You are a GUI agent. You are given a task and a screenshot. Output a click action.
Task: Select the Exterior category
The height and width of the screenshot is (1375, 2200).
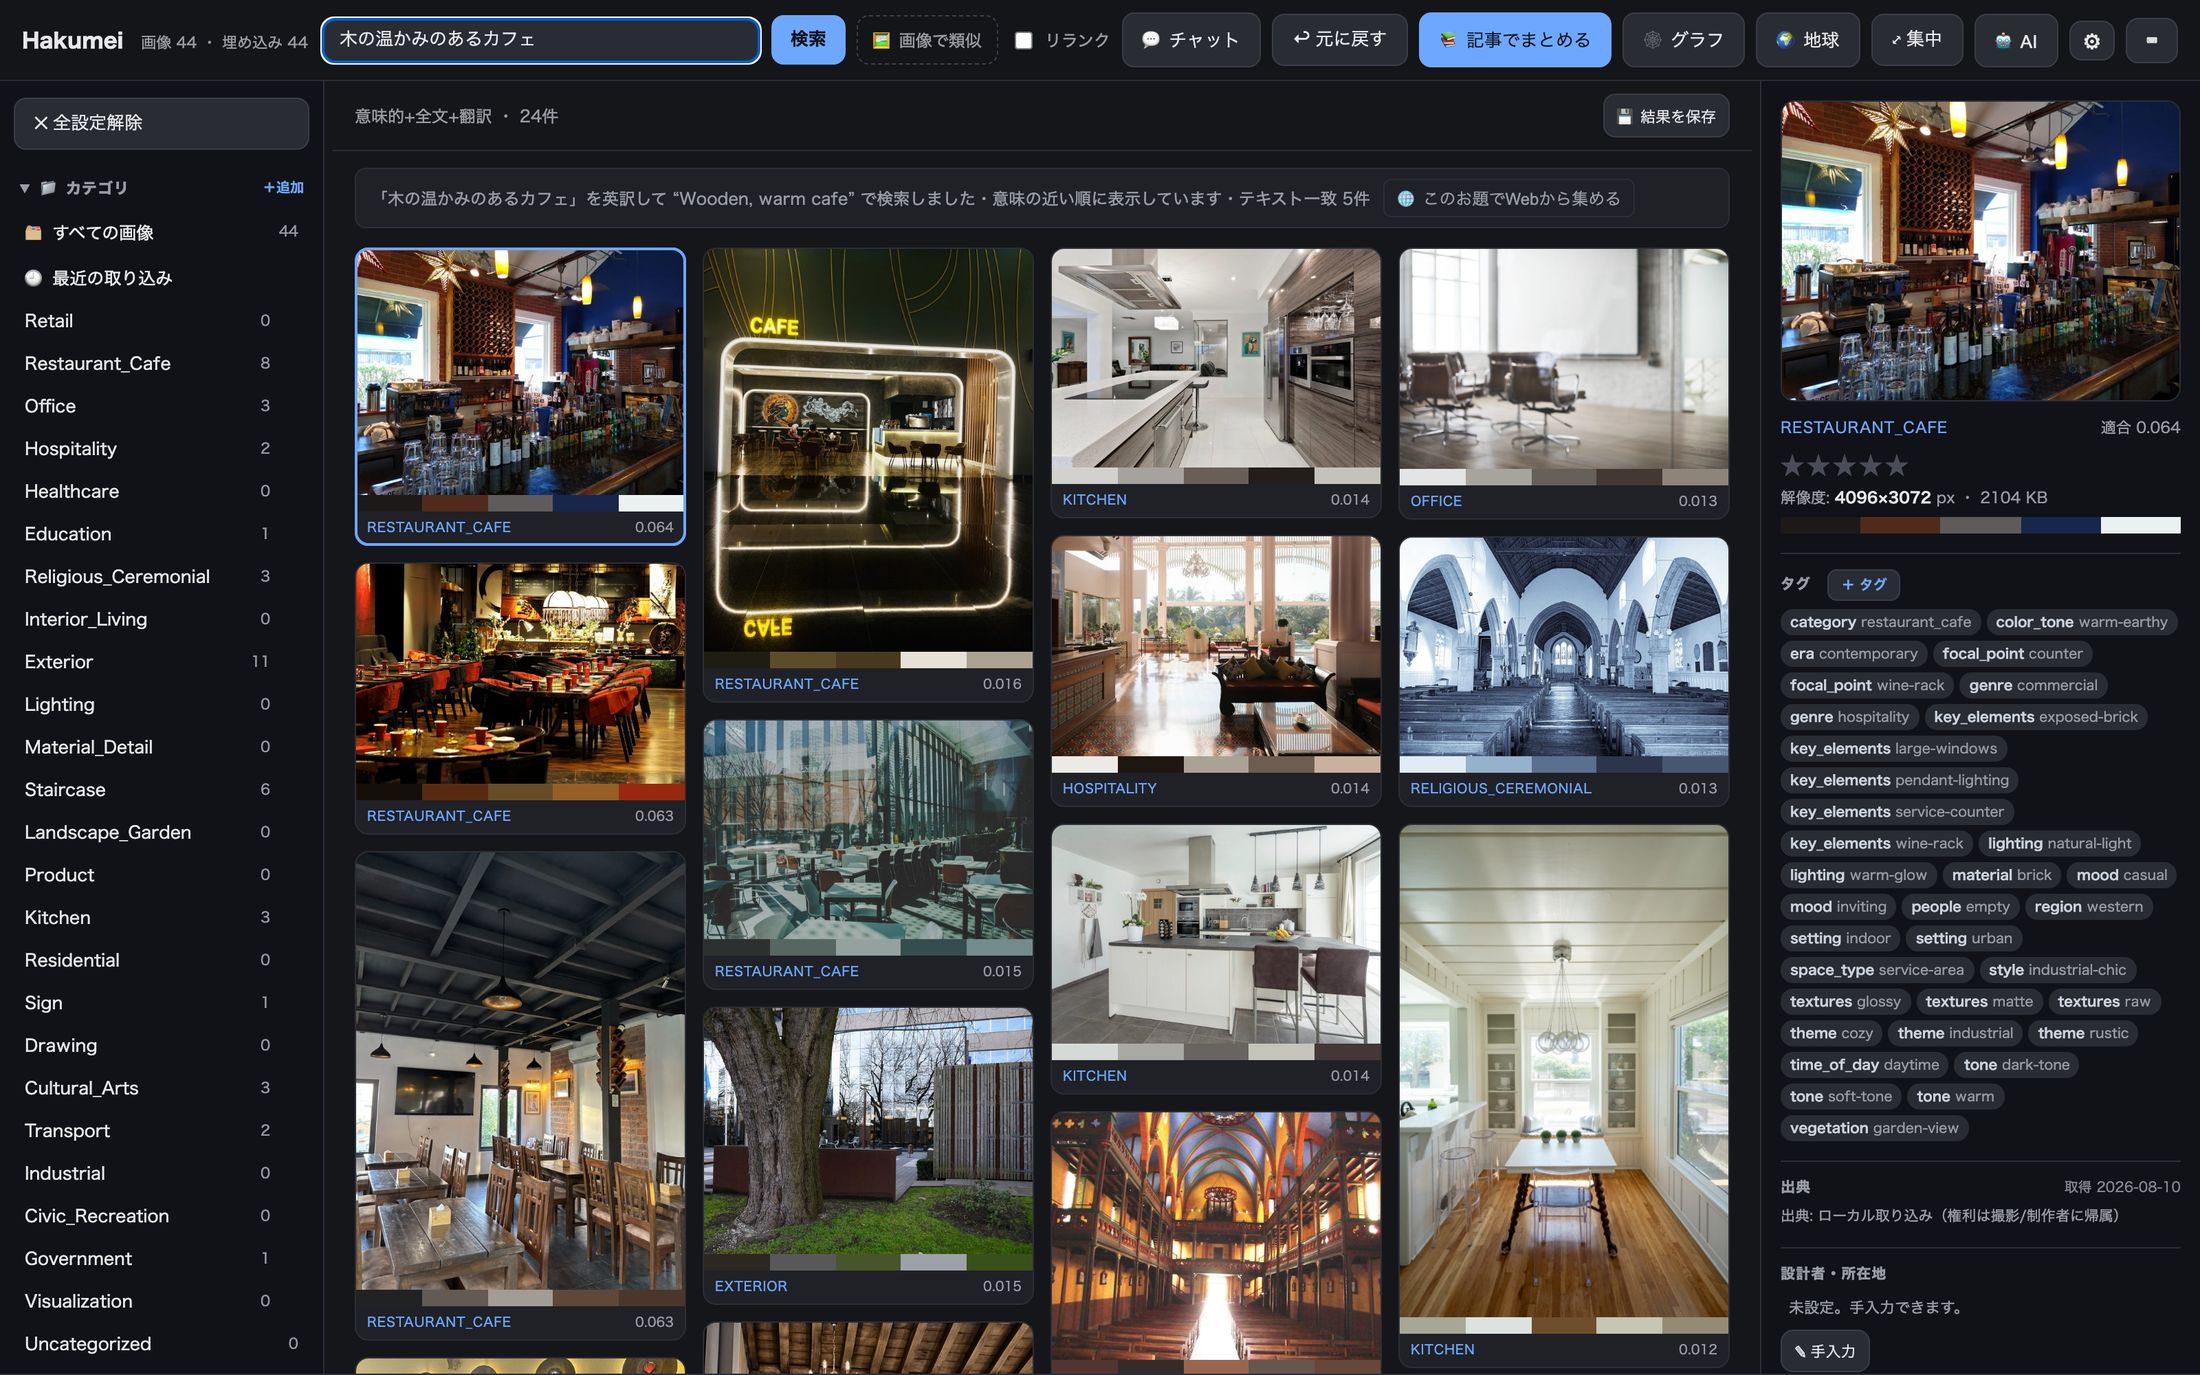click(x=147, y=662)
